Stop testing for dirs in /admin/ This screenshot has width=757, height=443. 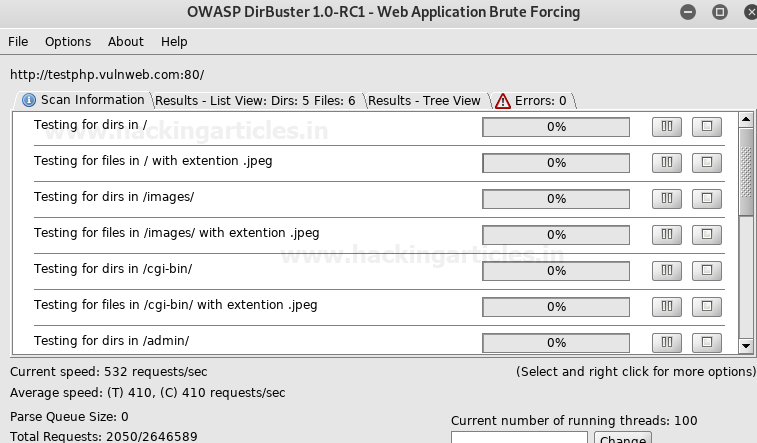(707, 342)
